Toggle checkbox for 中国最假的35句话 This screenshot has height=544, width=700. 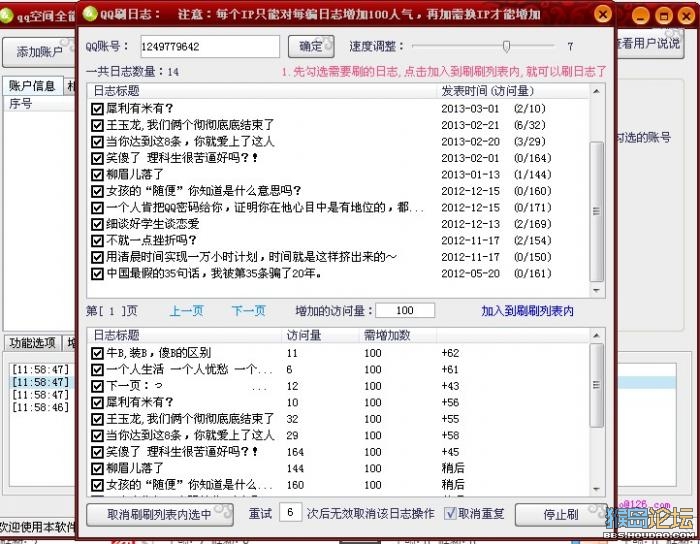[x=97, y=274]
